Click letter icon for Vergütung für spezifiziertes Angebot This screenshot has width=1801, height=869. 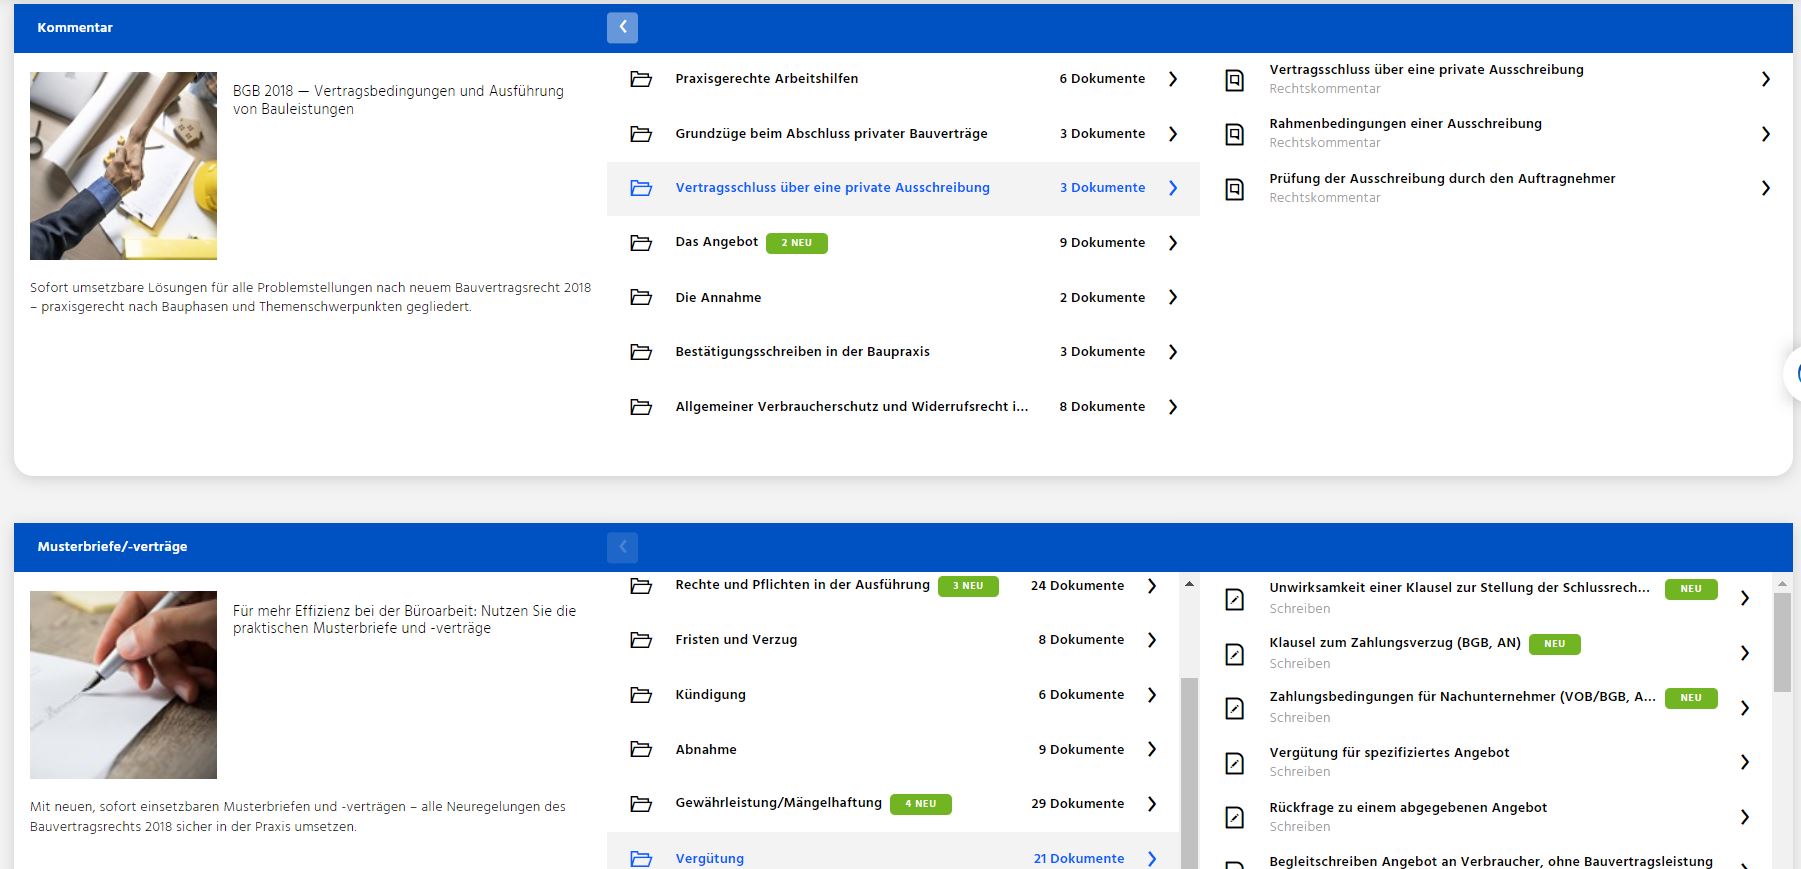[x=1235, y=763]
